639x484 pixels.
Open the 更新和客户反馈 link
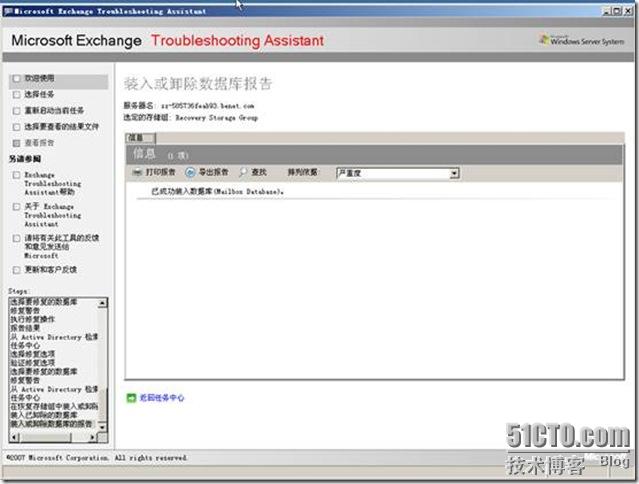(51, 269)
